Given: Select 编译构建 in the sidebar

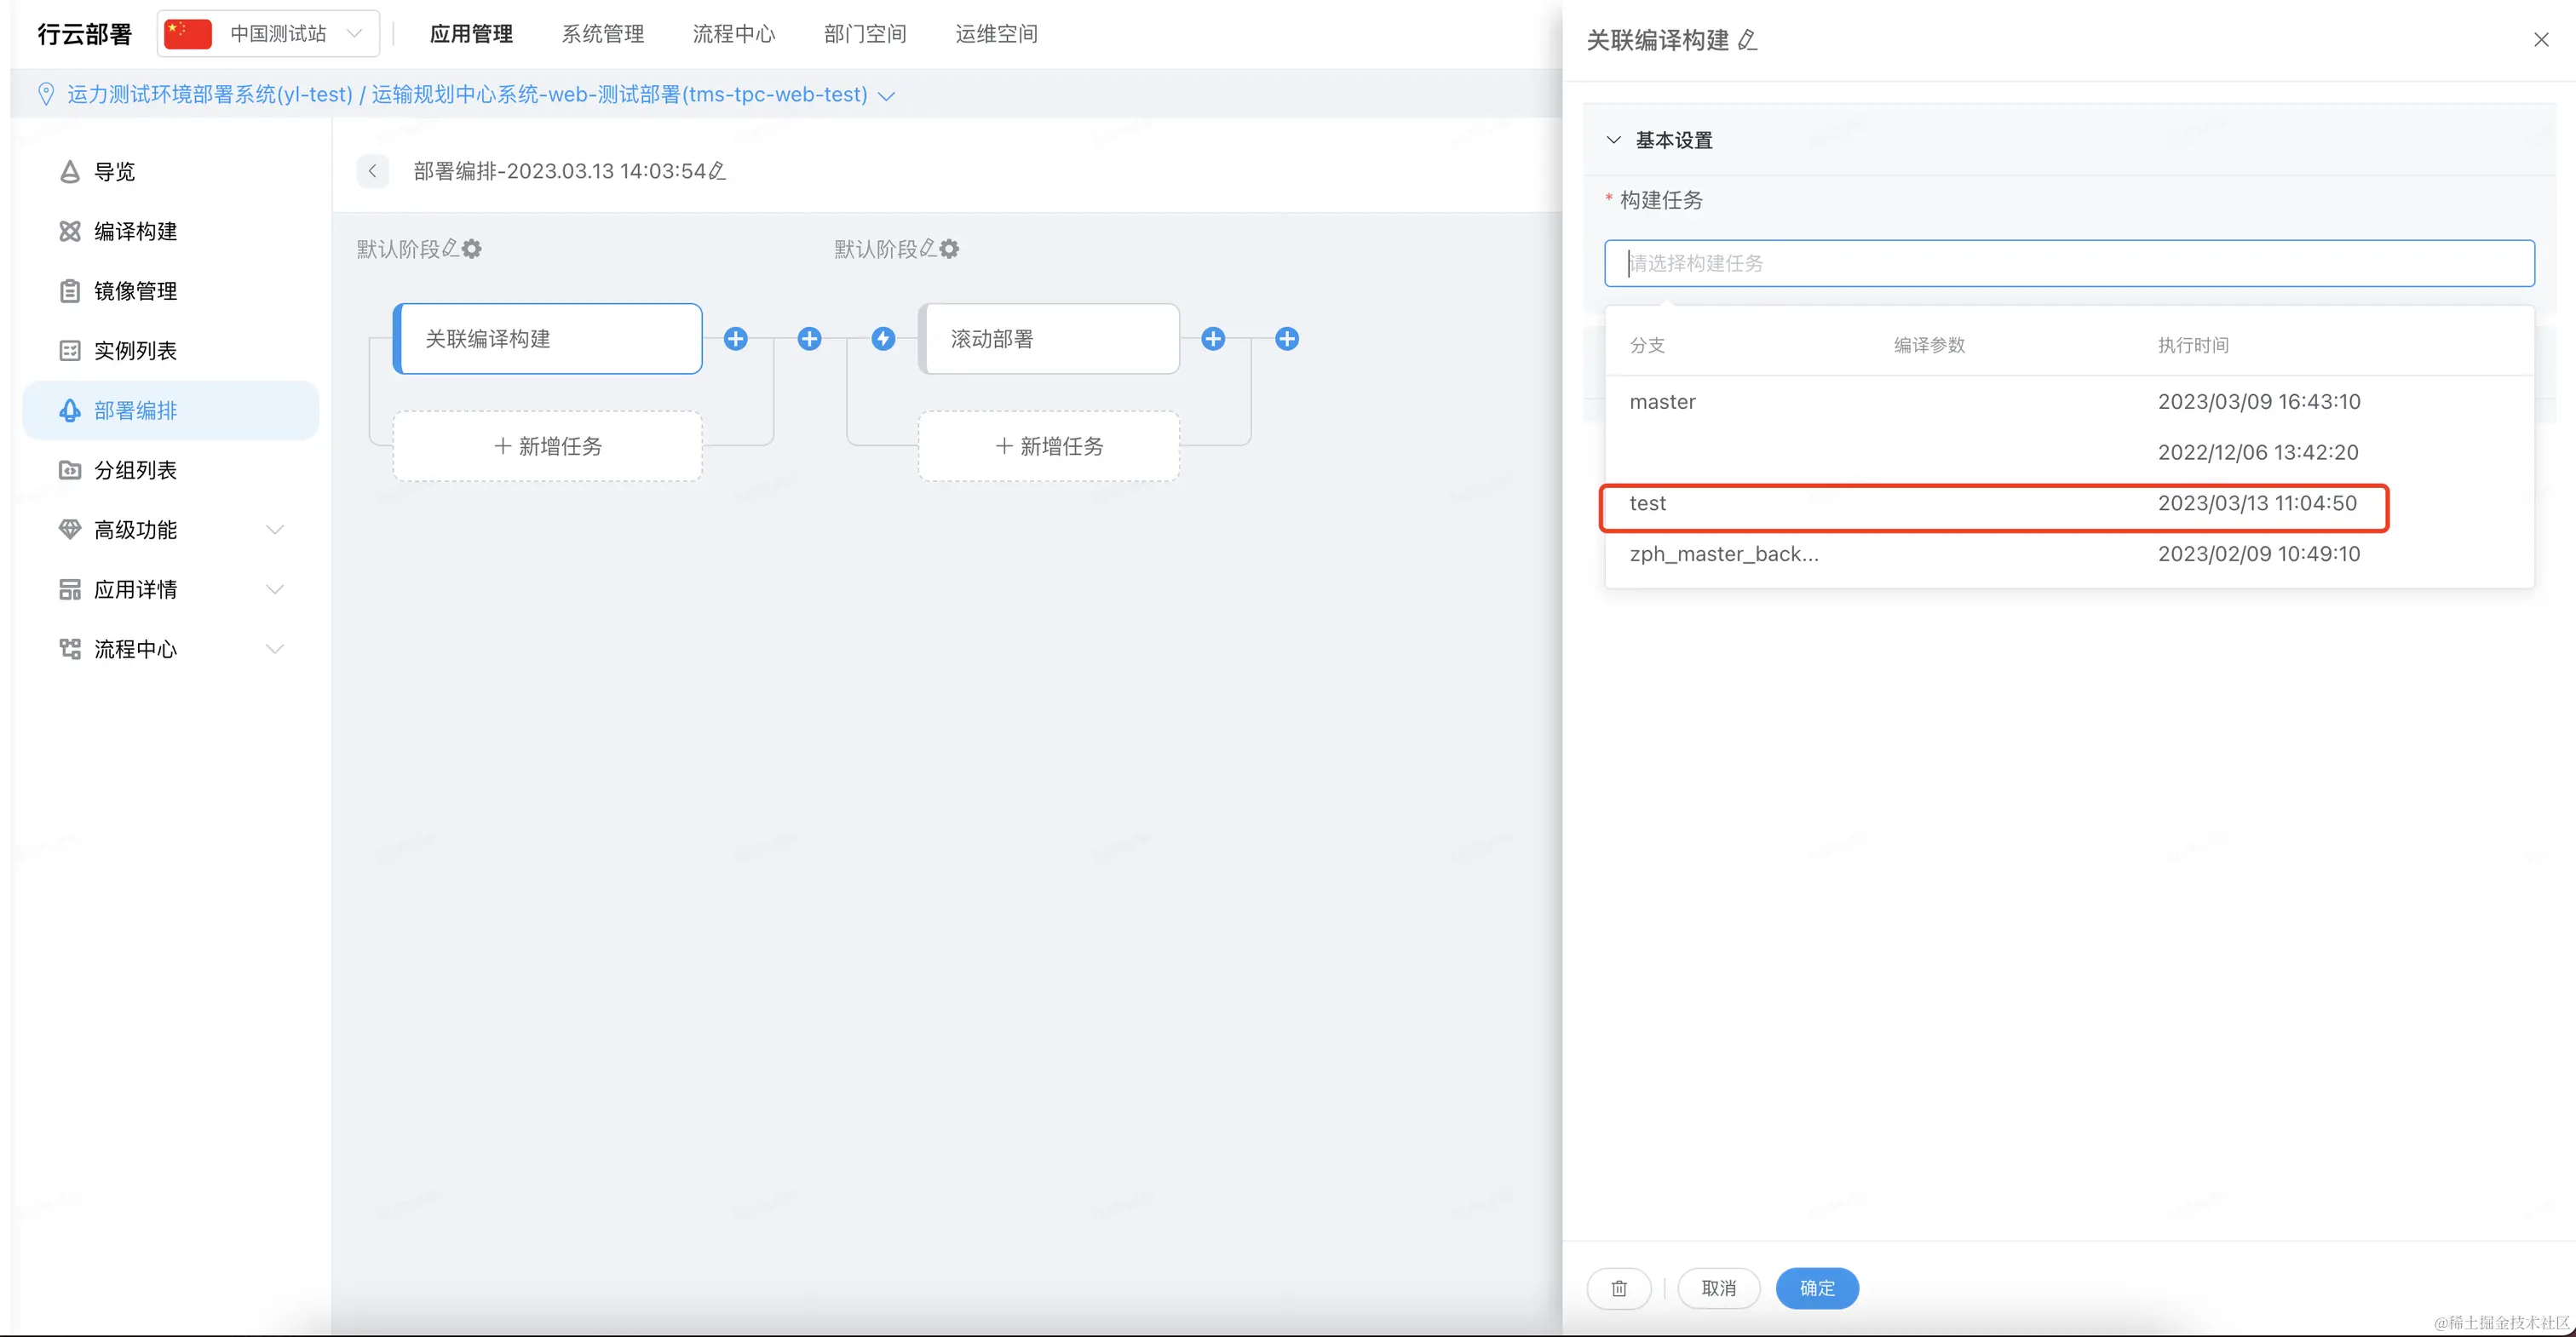Looking at the screenshot, I should 135,232.
